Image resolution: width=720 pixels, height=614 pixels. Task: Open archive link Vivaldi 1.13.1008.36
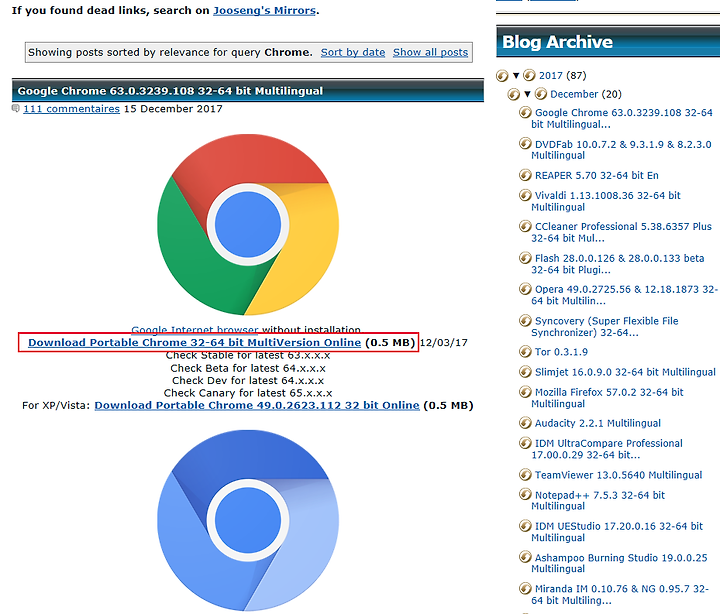(x=606, y=201)
